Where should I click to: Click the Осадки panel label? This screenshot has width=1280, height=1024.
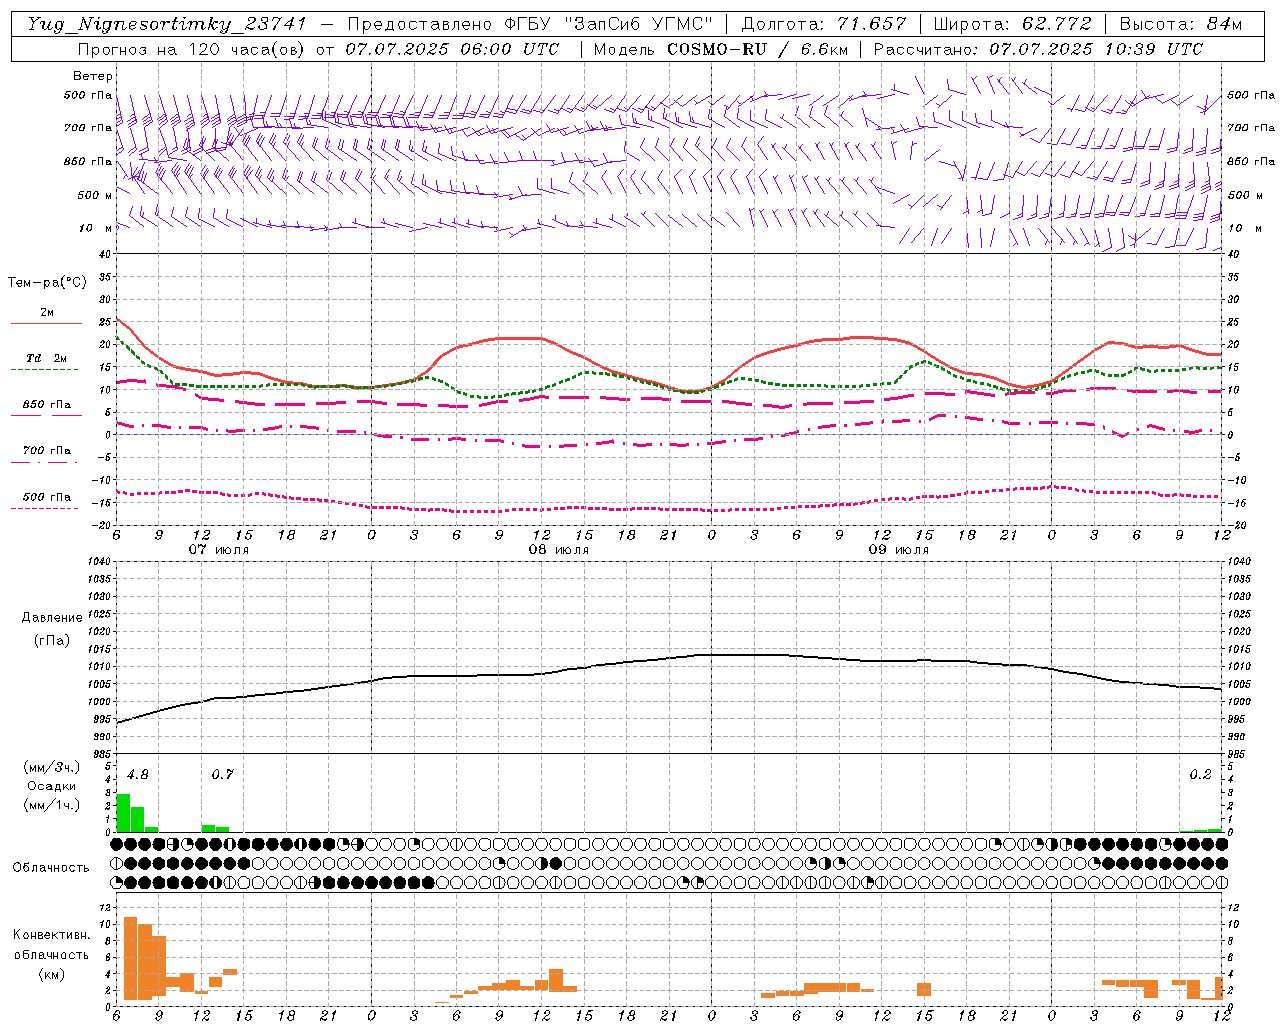pos(52,786)
